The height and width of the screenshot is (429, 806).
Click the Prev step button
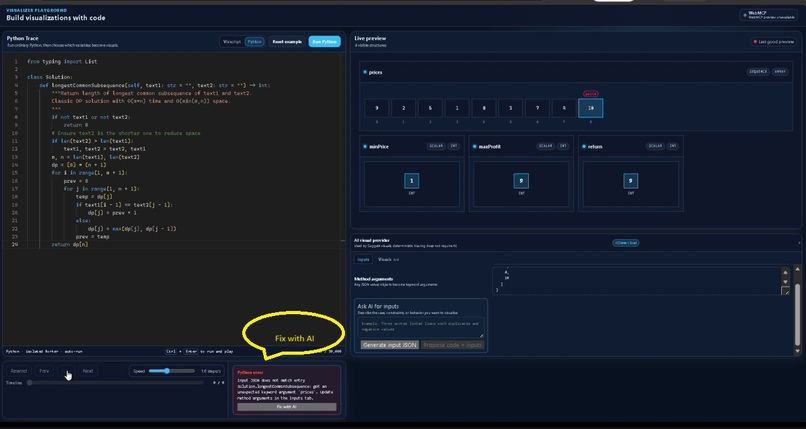tap(44, 371)
